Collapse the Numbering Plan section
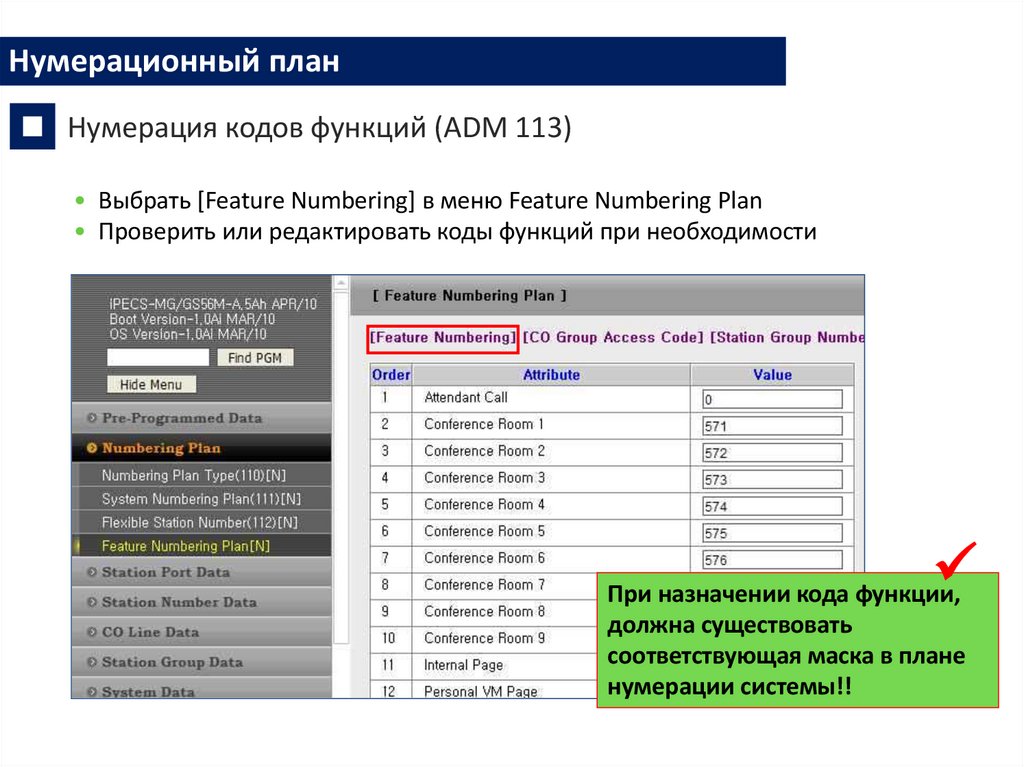The image size is (1024, 767). [202, 448]
